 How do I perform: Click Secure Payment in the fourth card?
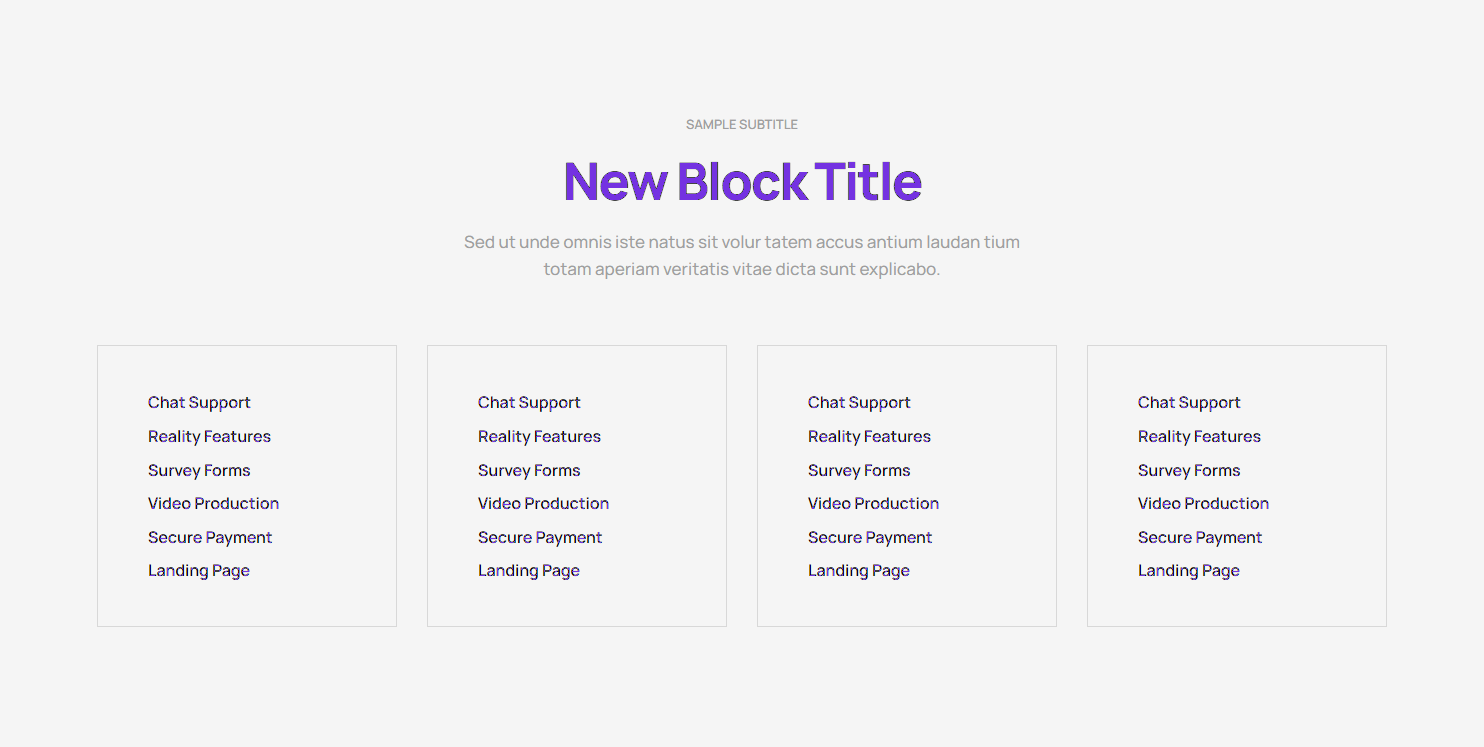(x=1200, y=538)
